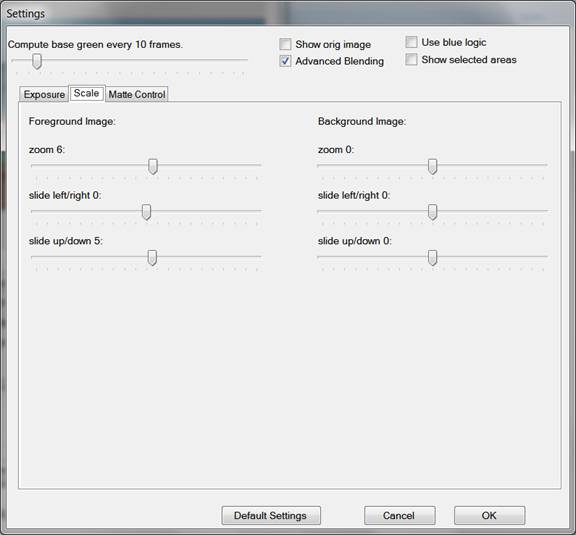Select the Scale tab
Image resolution: width=576 pixels, height=535 pixels.
(x=87, y=93)
